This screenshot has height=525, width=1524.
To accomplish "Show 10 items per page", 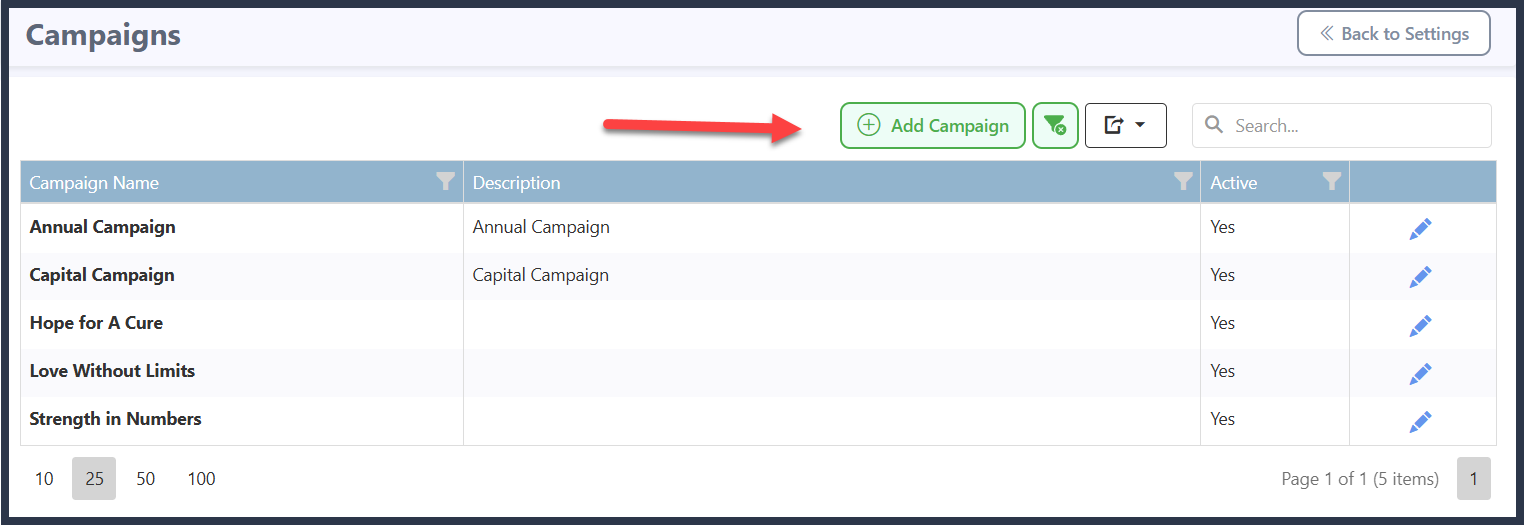I will 44,479.
